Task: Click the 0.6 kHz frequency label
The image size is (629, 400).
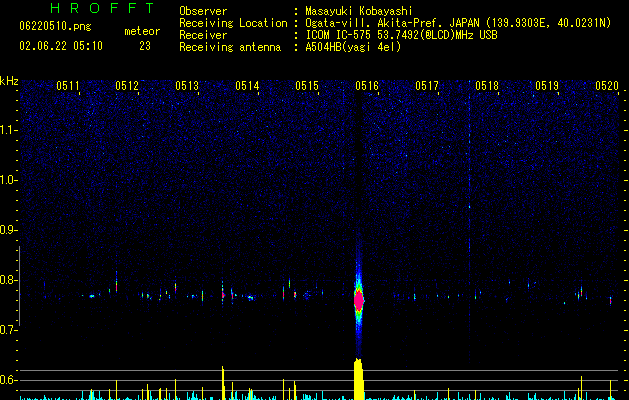Action: click(8, 380)
